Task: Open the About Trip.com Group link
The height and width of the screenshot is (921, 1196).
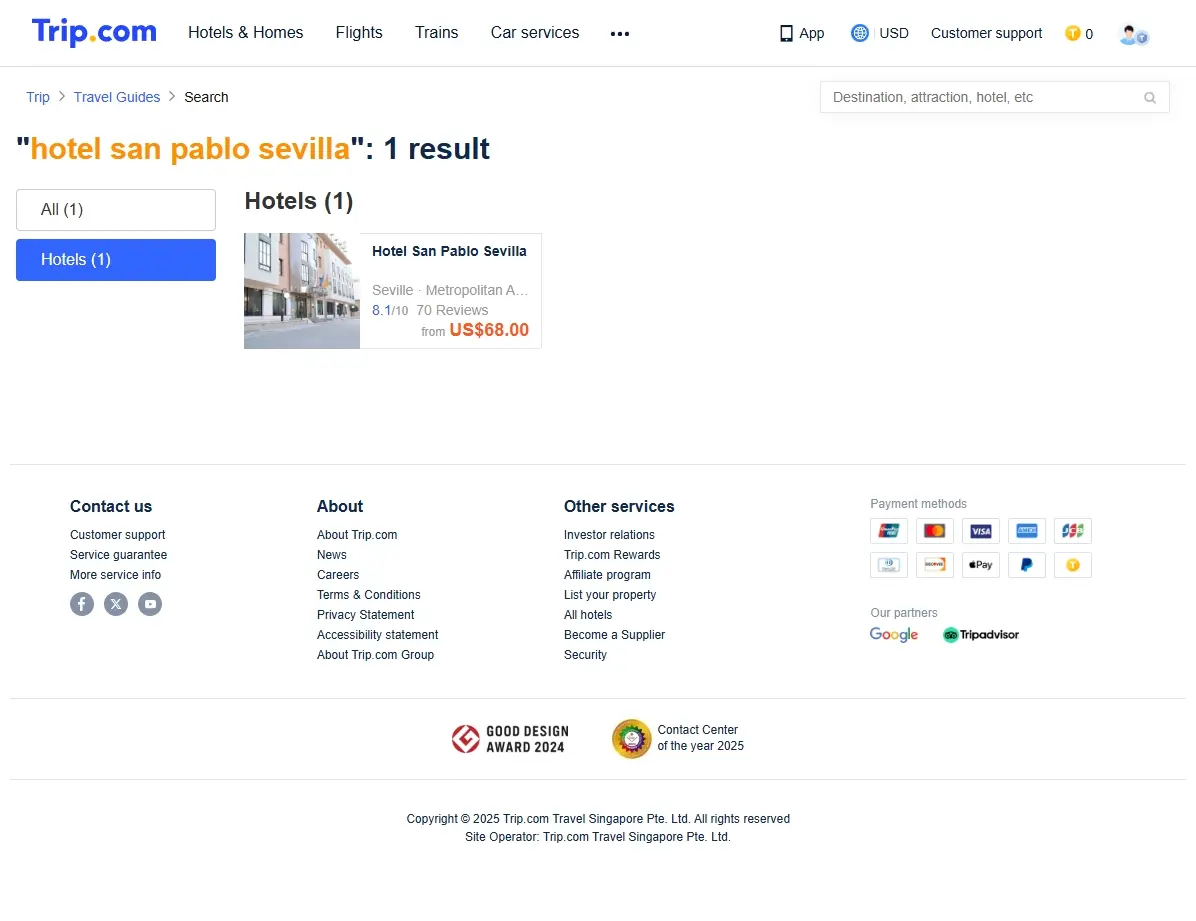Action: click(x=375, y=655)
